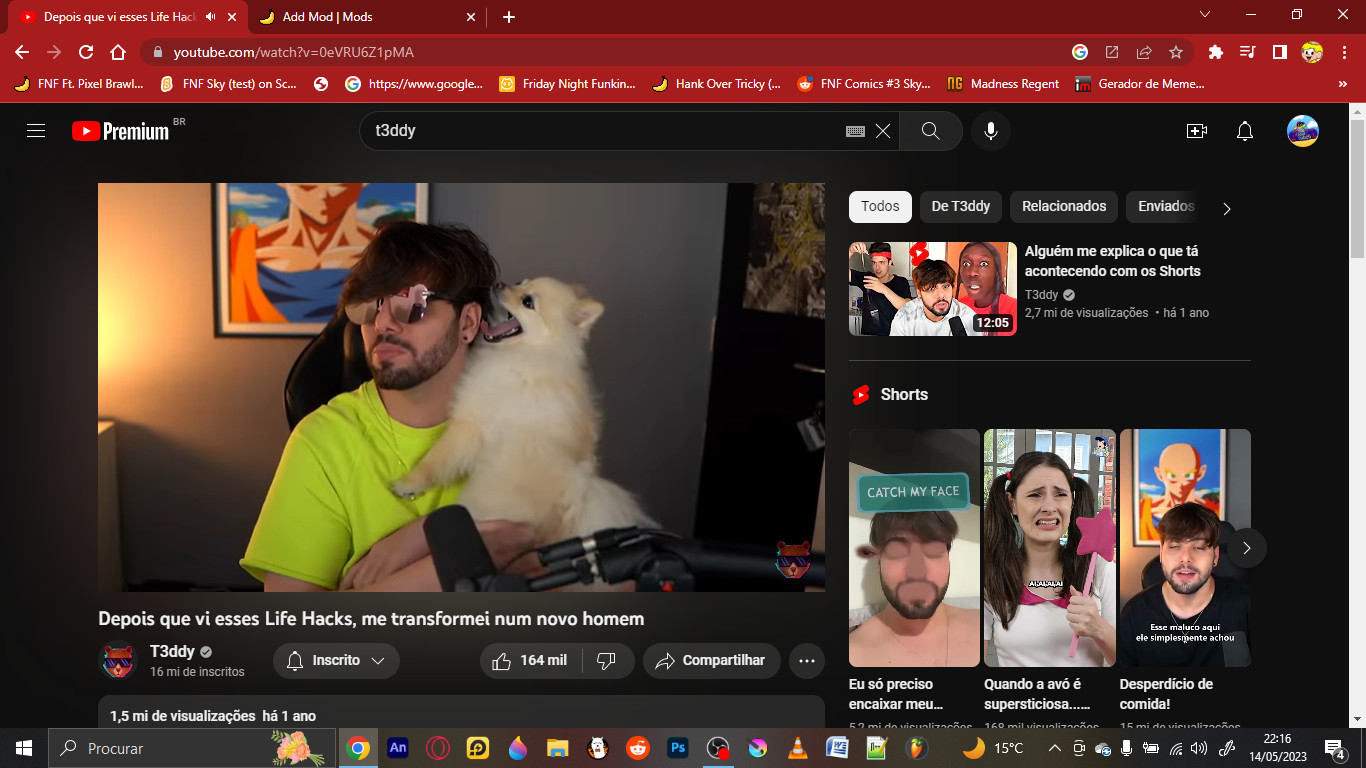Screen dimensions: 1366x768
Task: Open the 'Alguém me explica' video title
Action: point(1112,261)
